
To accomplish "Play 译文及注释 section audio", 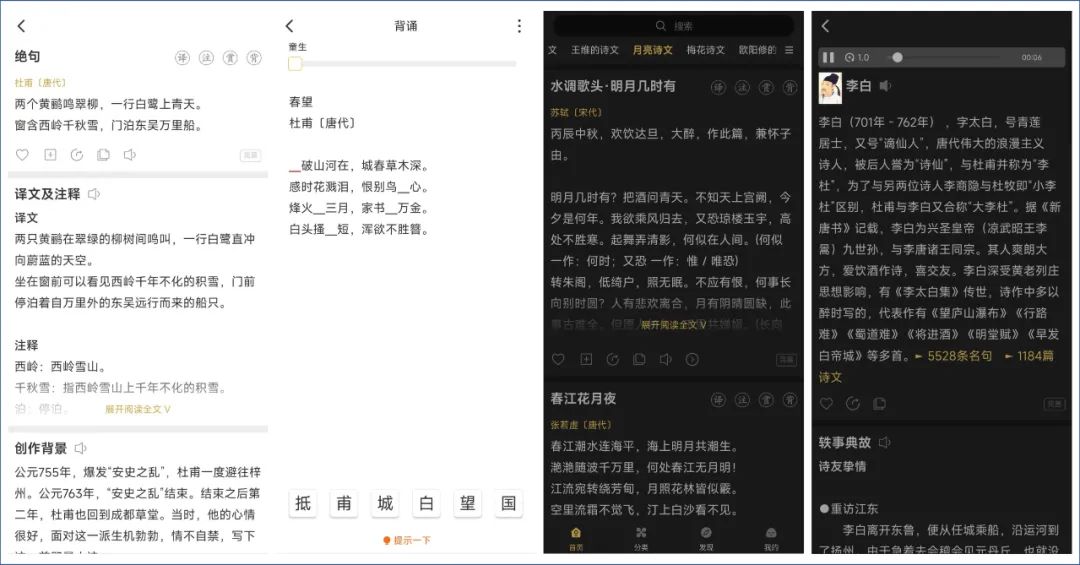I will click(94, 194).
